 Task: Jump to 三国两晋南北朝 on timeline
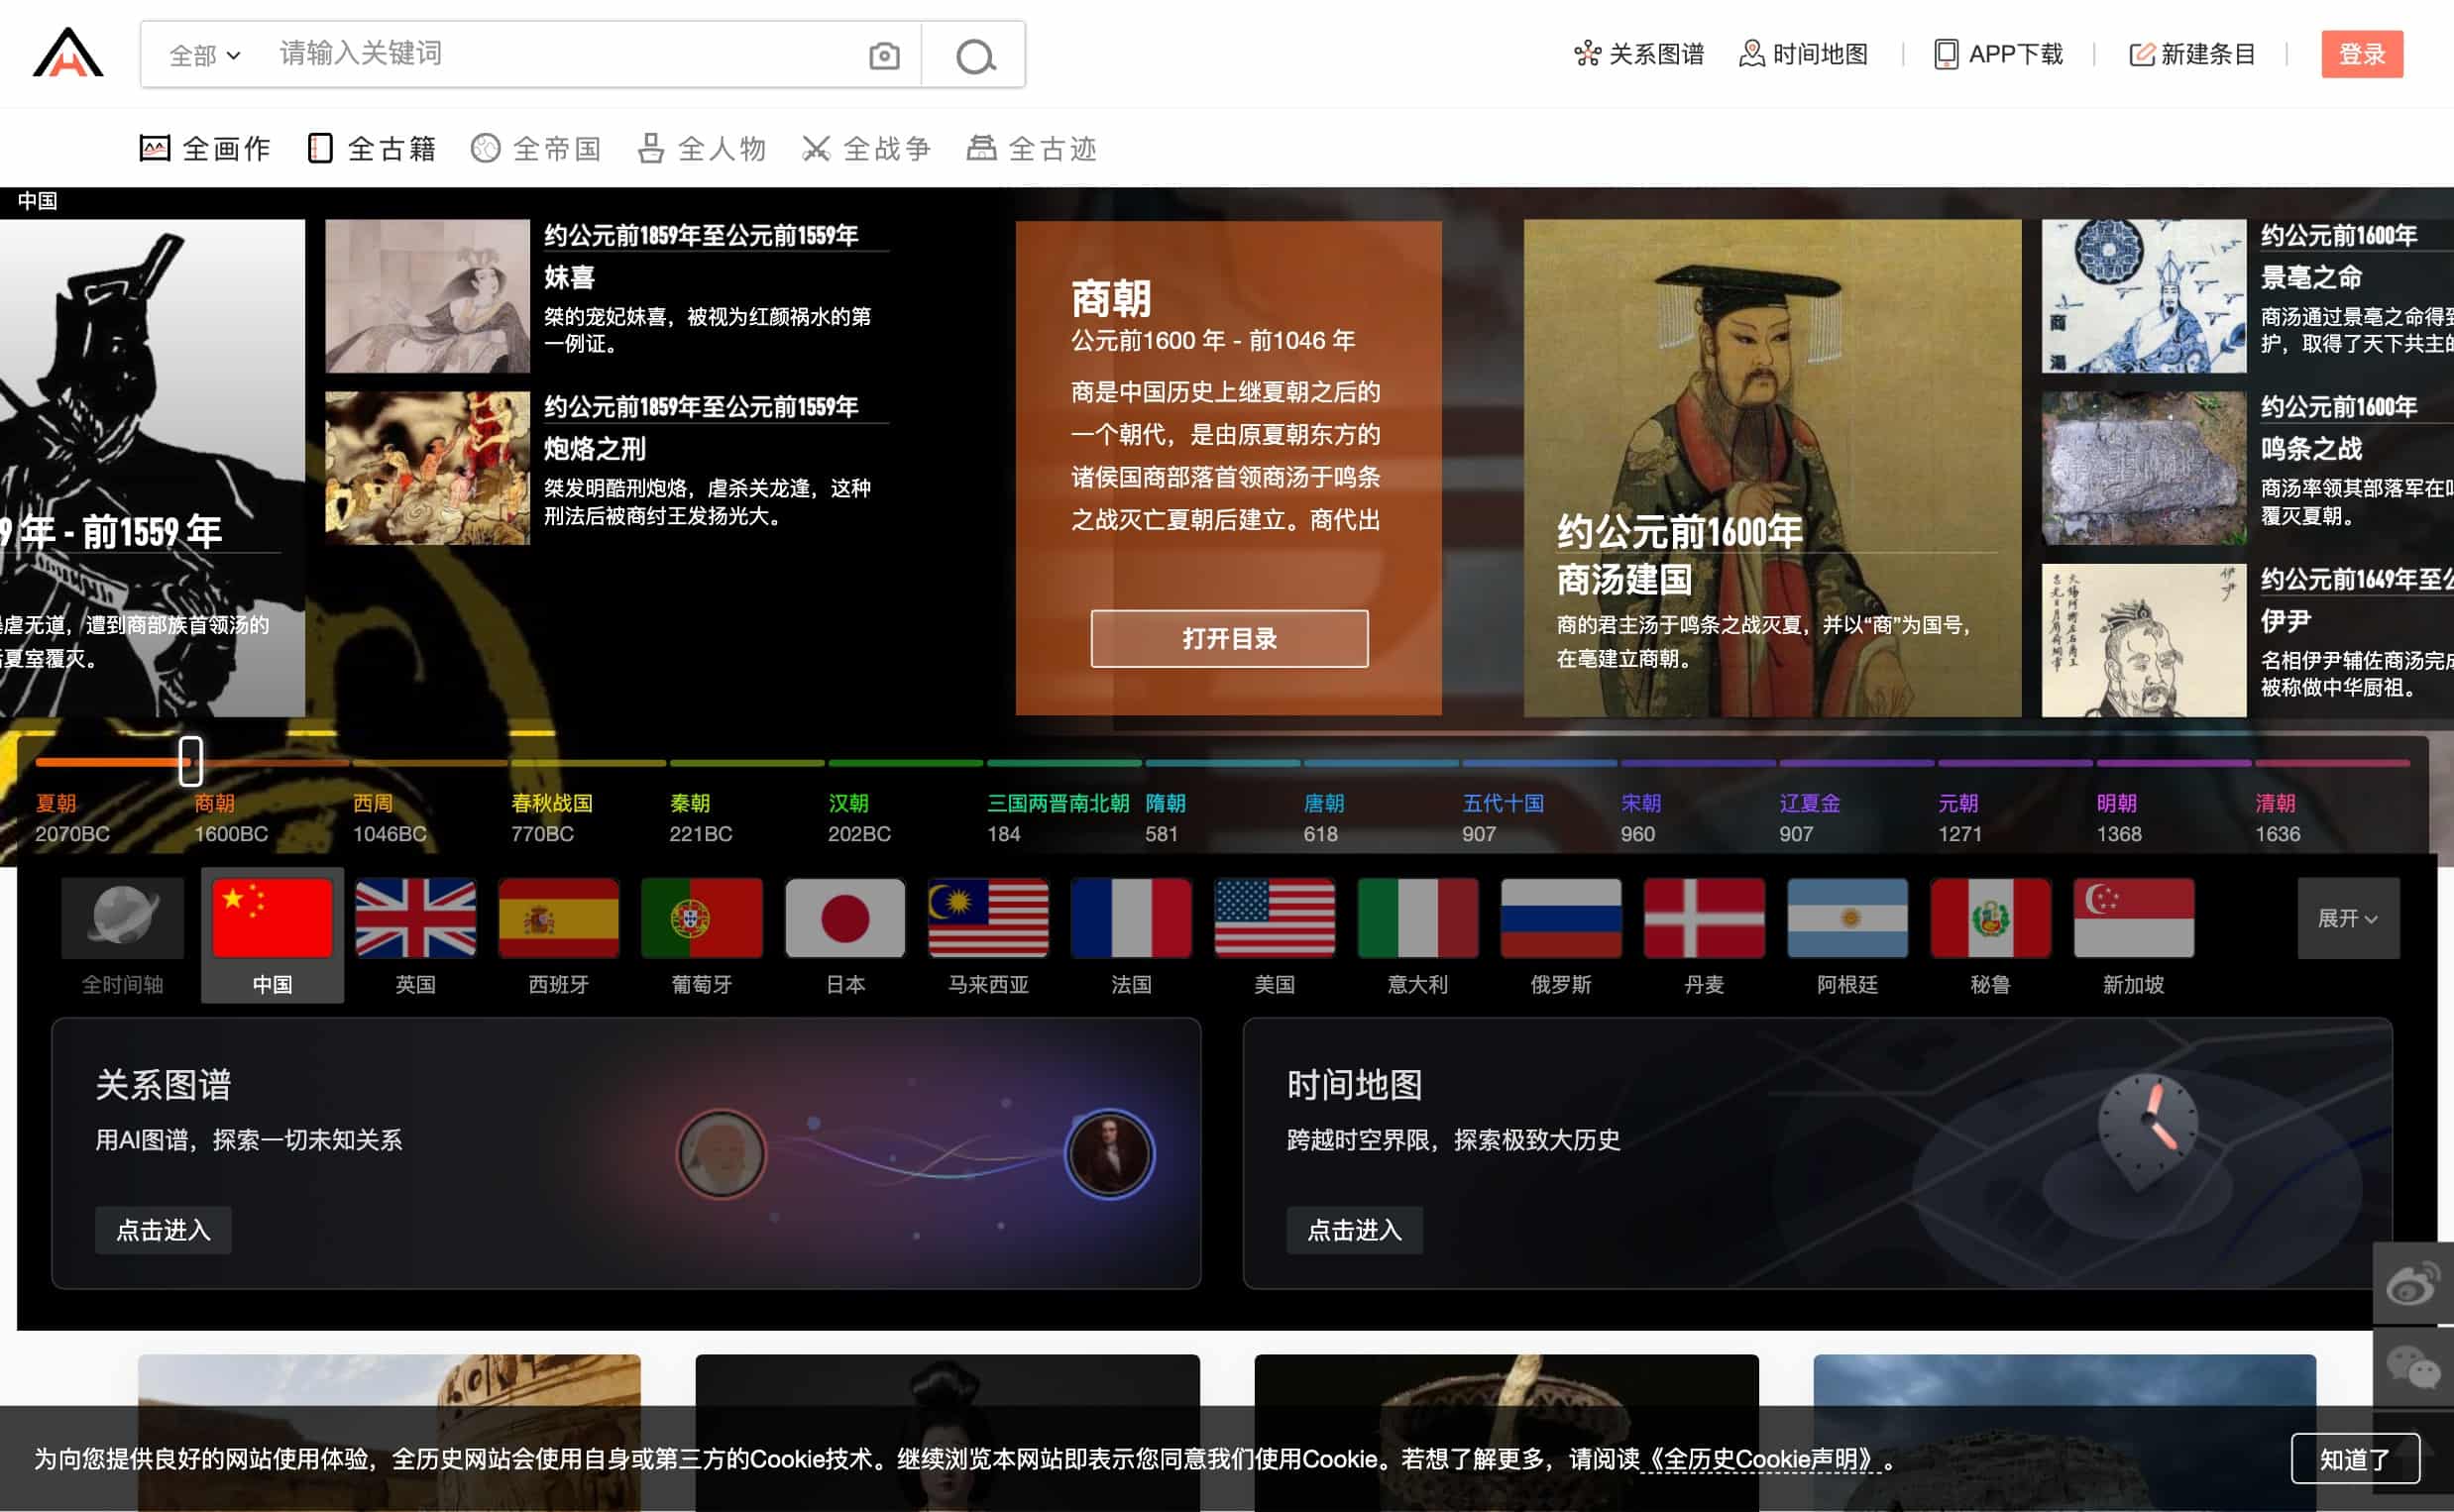click(x=1057, y=818)
